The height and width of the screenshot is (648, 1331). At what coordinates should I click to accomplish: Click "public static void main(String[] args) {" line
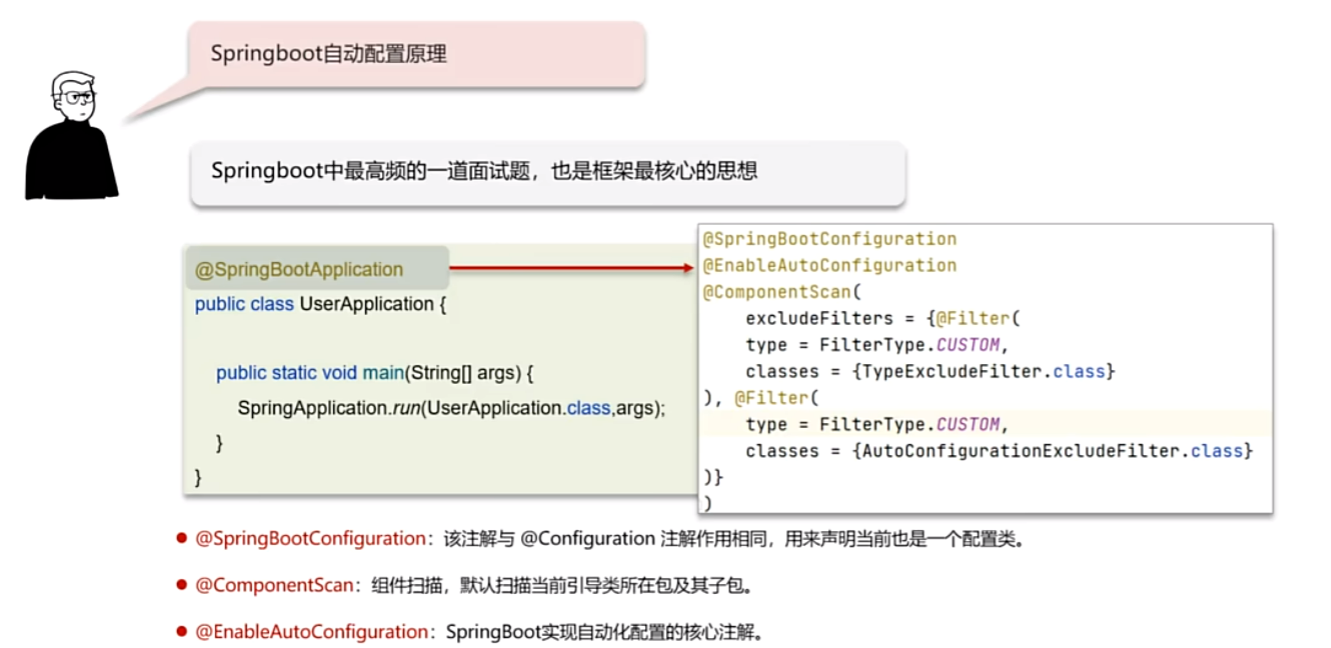click(376, 373)
